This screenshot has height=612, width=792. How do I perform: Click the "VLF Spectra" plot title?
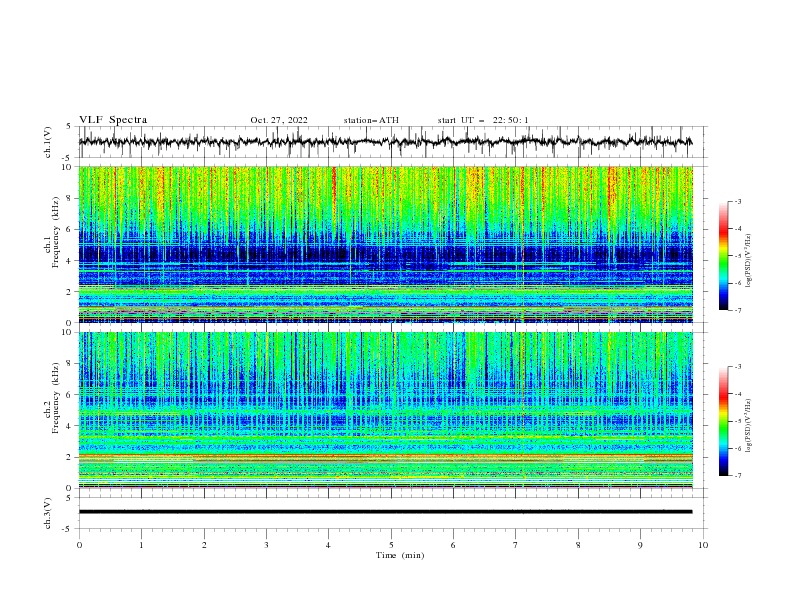tap(113, 120)
